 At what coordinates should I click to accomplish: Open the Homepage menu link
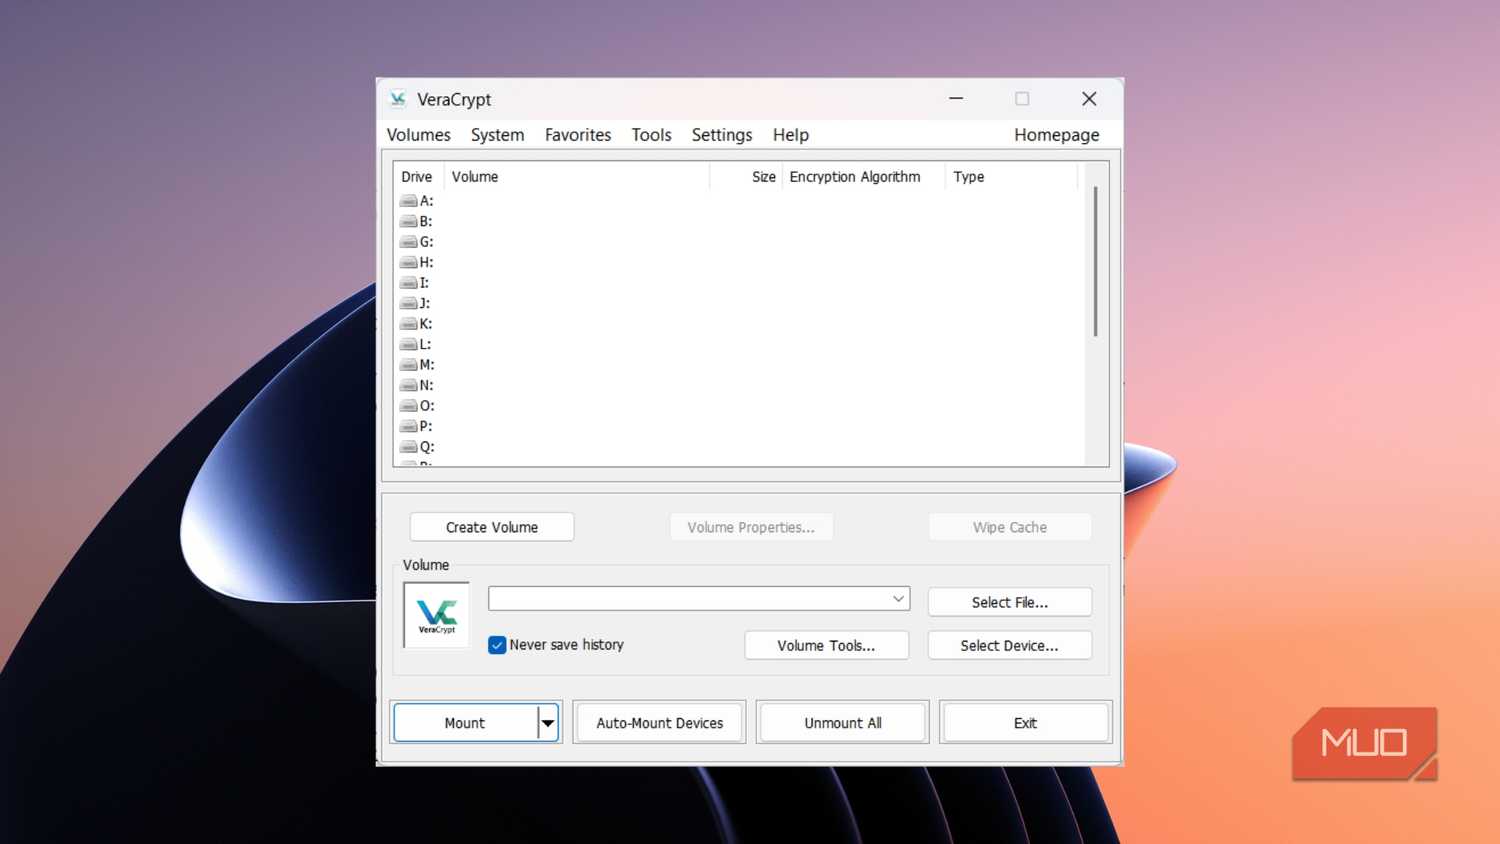point(1056,135)
